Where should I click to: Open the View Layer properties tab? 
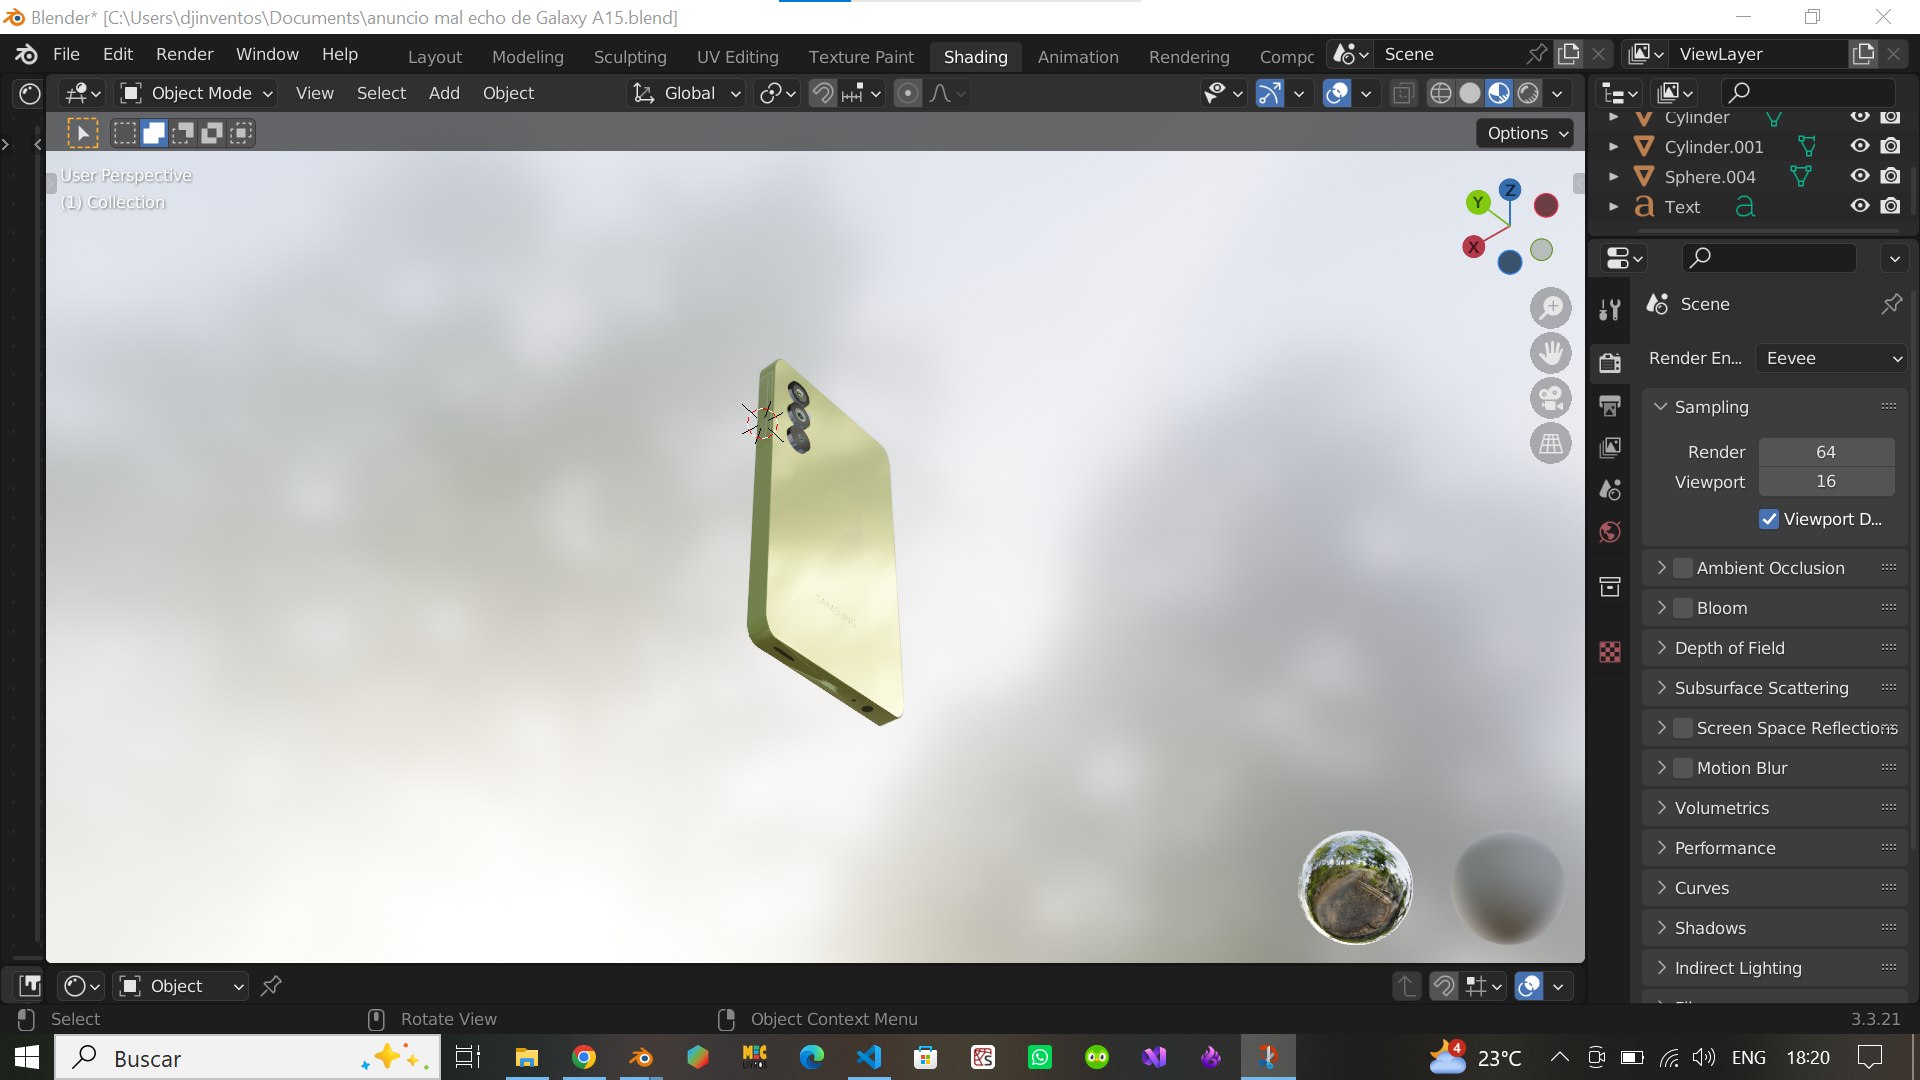point(1610,447)
